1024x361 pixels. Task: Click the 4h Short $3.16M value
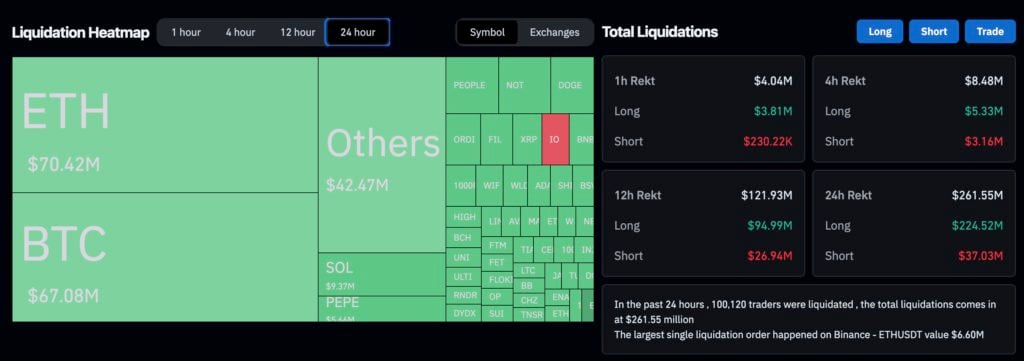pyautogui.click(x=984, y=141)
